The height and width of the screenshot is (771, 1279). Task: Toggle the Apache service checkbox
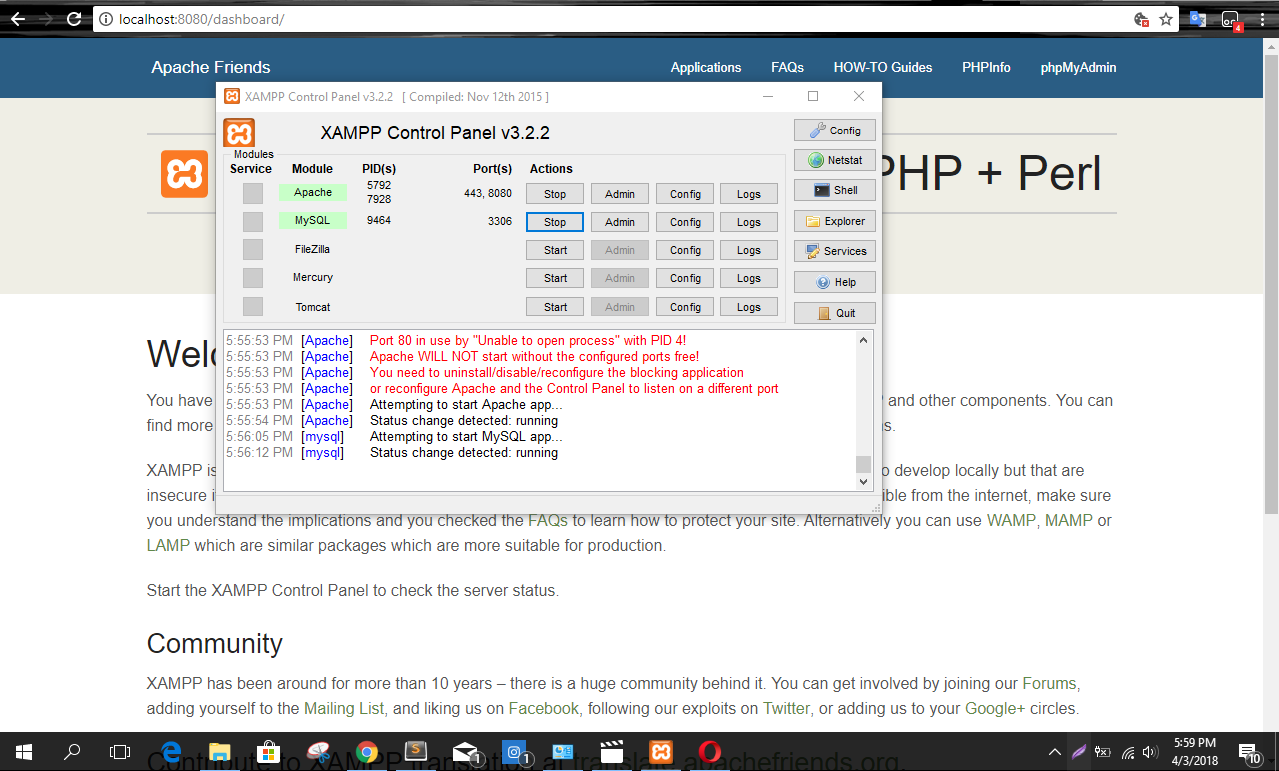253,193
